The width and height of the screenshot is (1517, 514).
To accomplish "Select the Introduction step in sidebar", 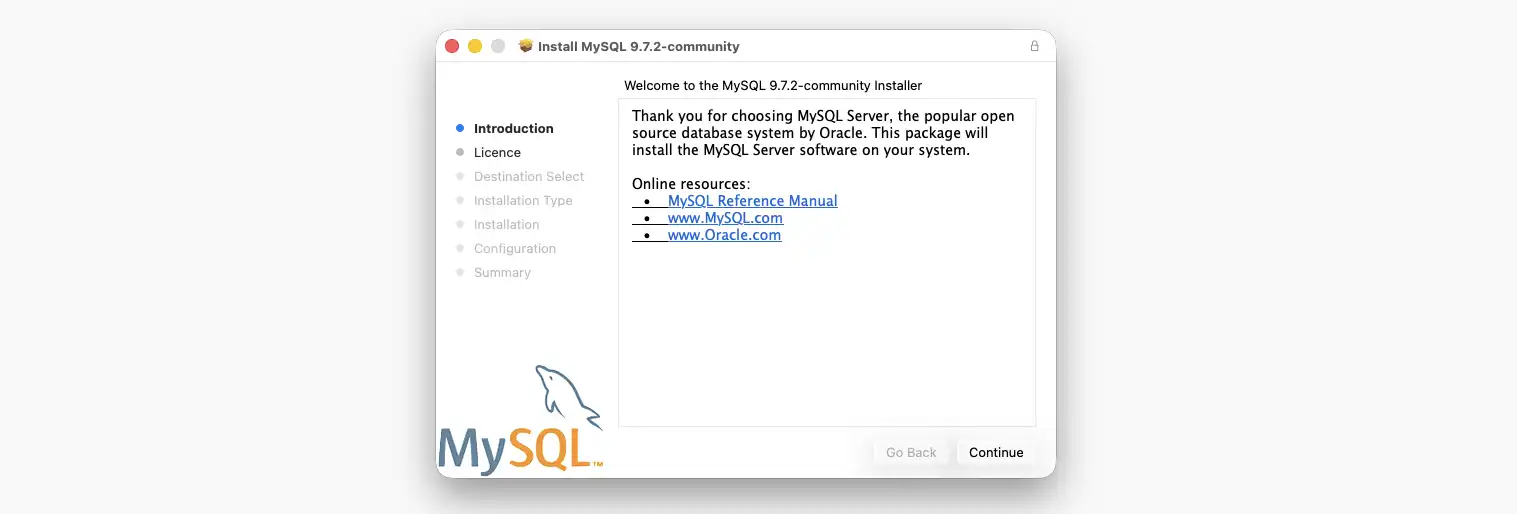I will click(513, 128).
